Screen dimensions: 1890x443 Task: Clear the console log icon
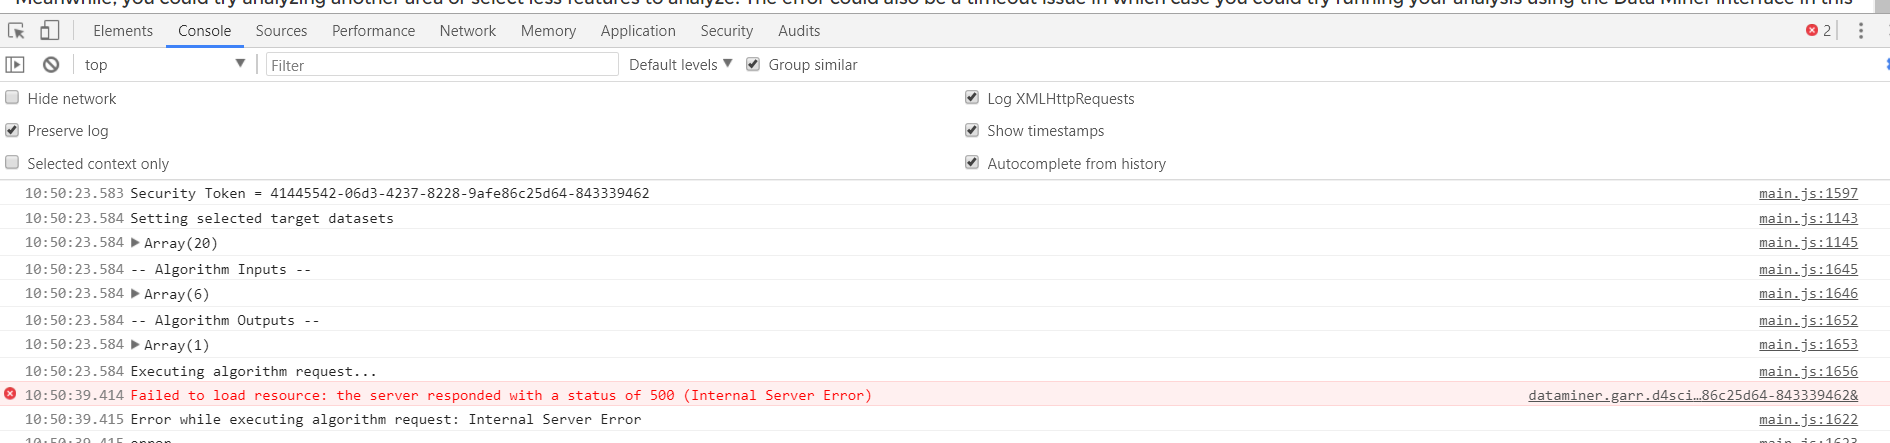click(51, 65)
